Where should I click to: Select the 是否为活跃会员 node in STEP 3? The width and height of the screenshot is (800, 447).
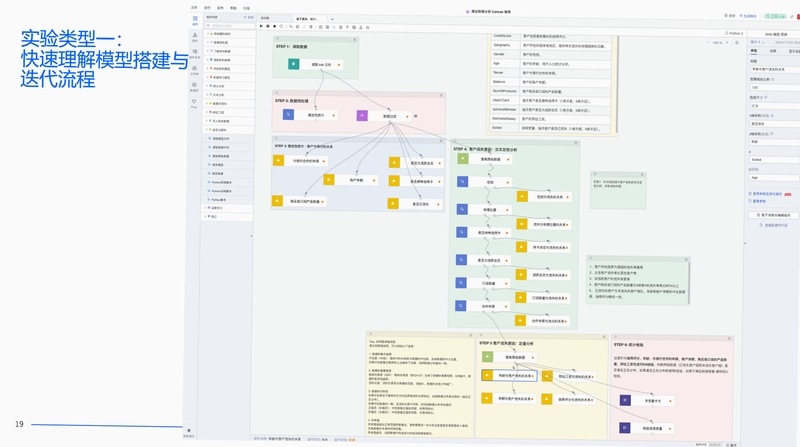coord(416,163)
